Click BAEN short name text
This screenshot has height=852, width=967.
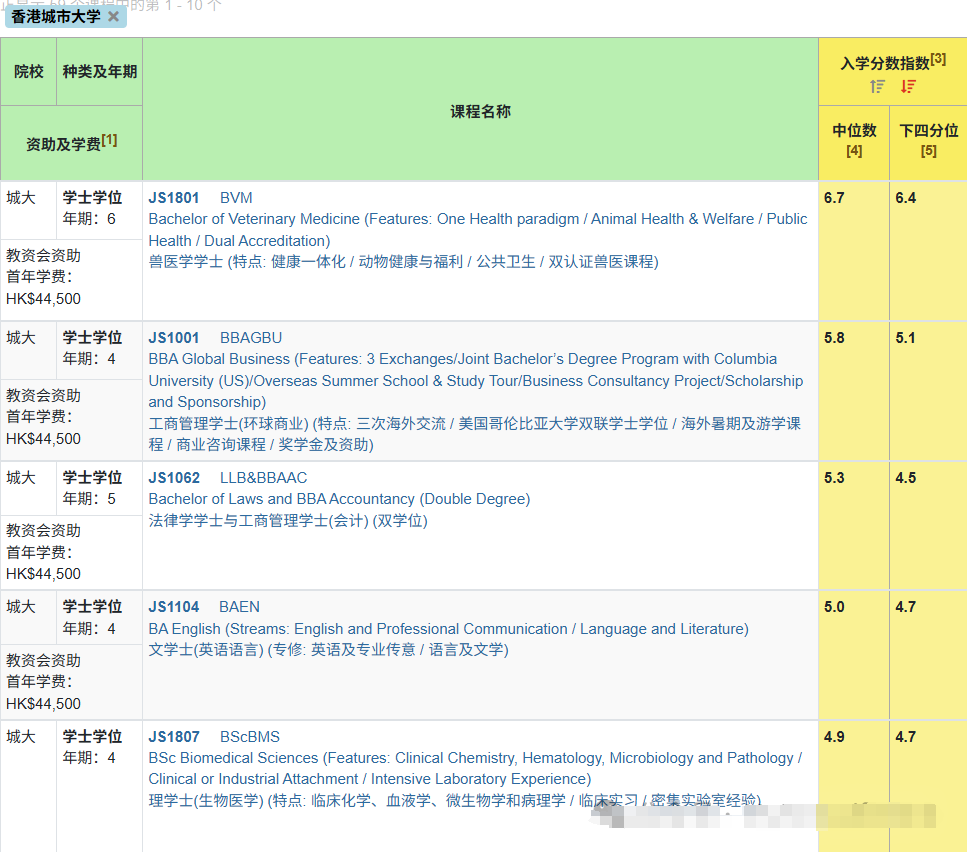tap(240, 607)
